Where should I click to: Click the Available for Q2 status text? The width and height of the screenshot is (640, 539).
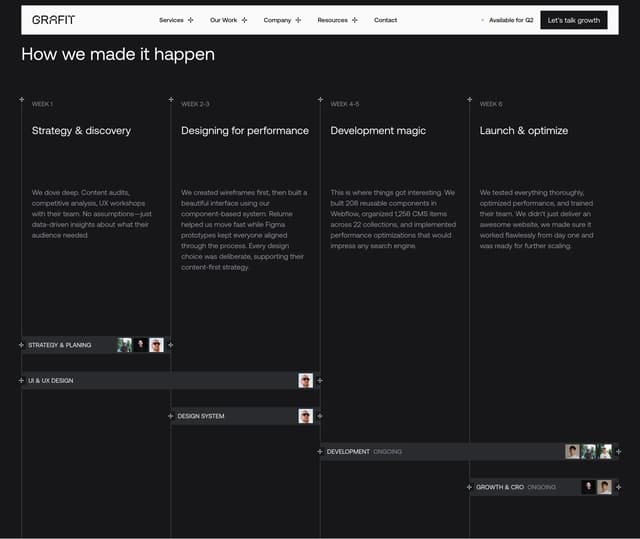[x=511, y=20]
